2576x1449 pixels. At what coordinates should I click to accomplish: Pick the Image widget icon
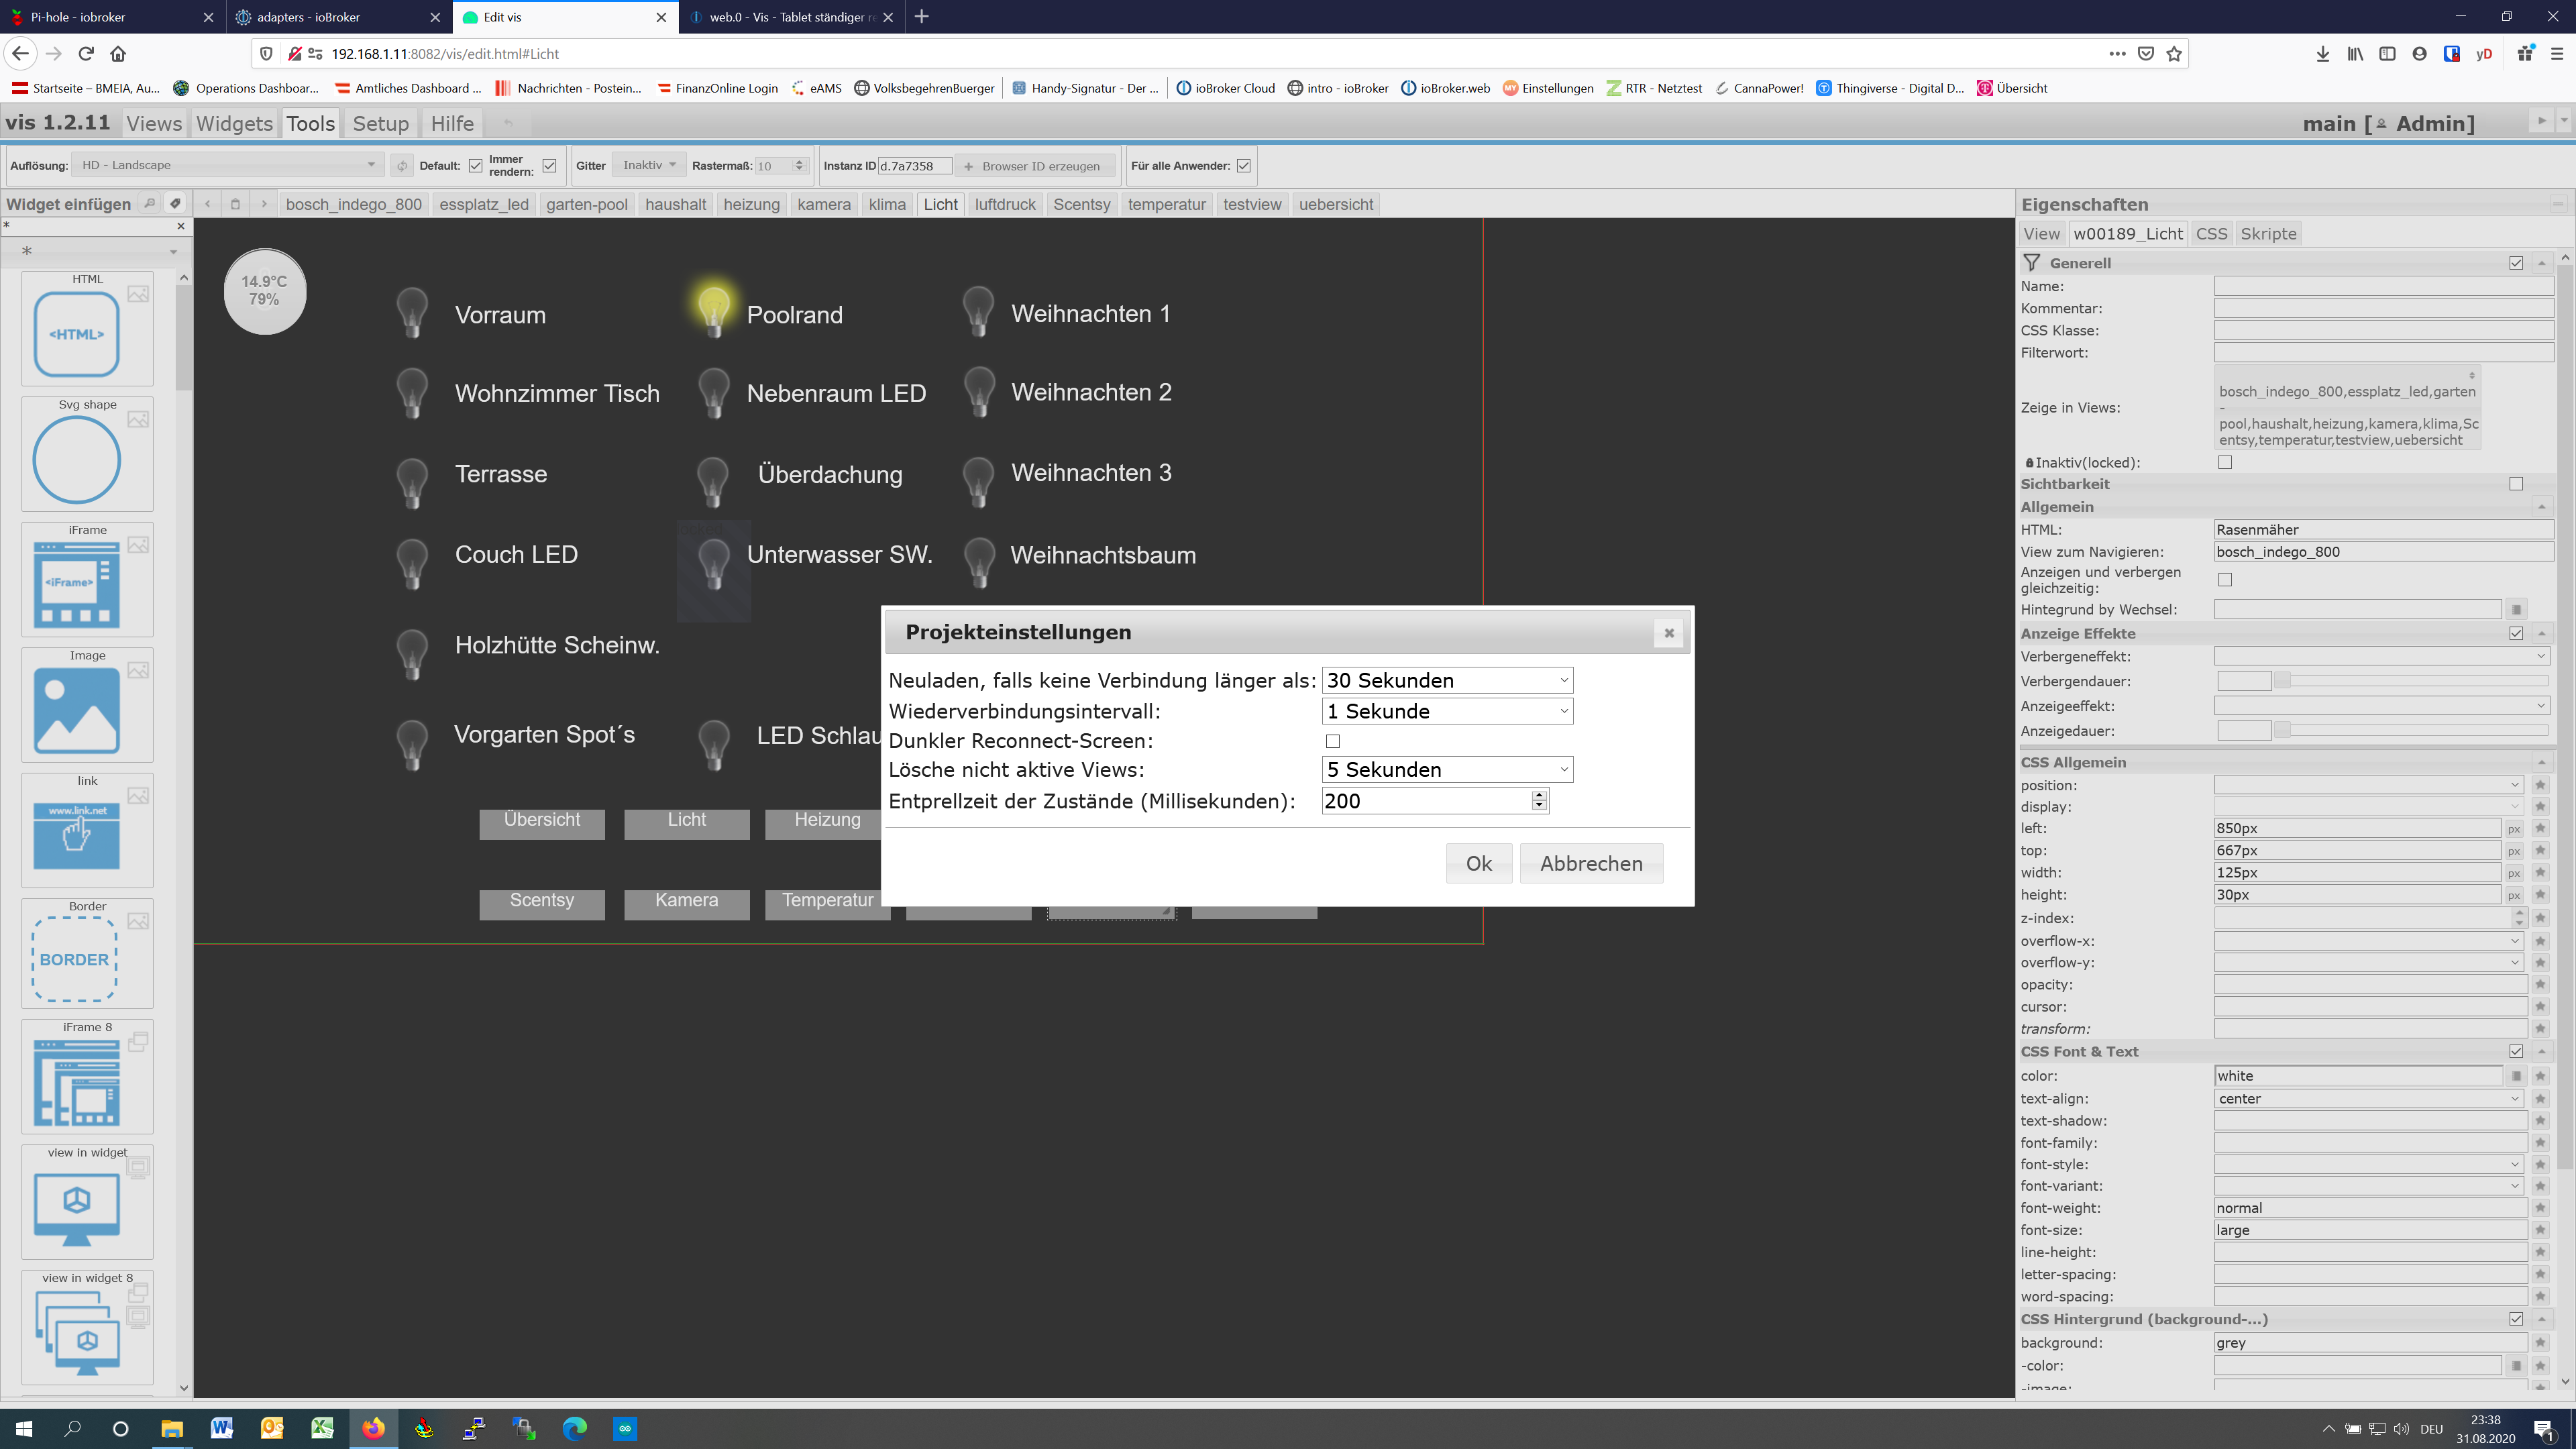(x=76, y=710)
